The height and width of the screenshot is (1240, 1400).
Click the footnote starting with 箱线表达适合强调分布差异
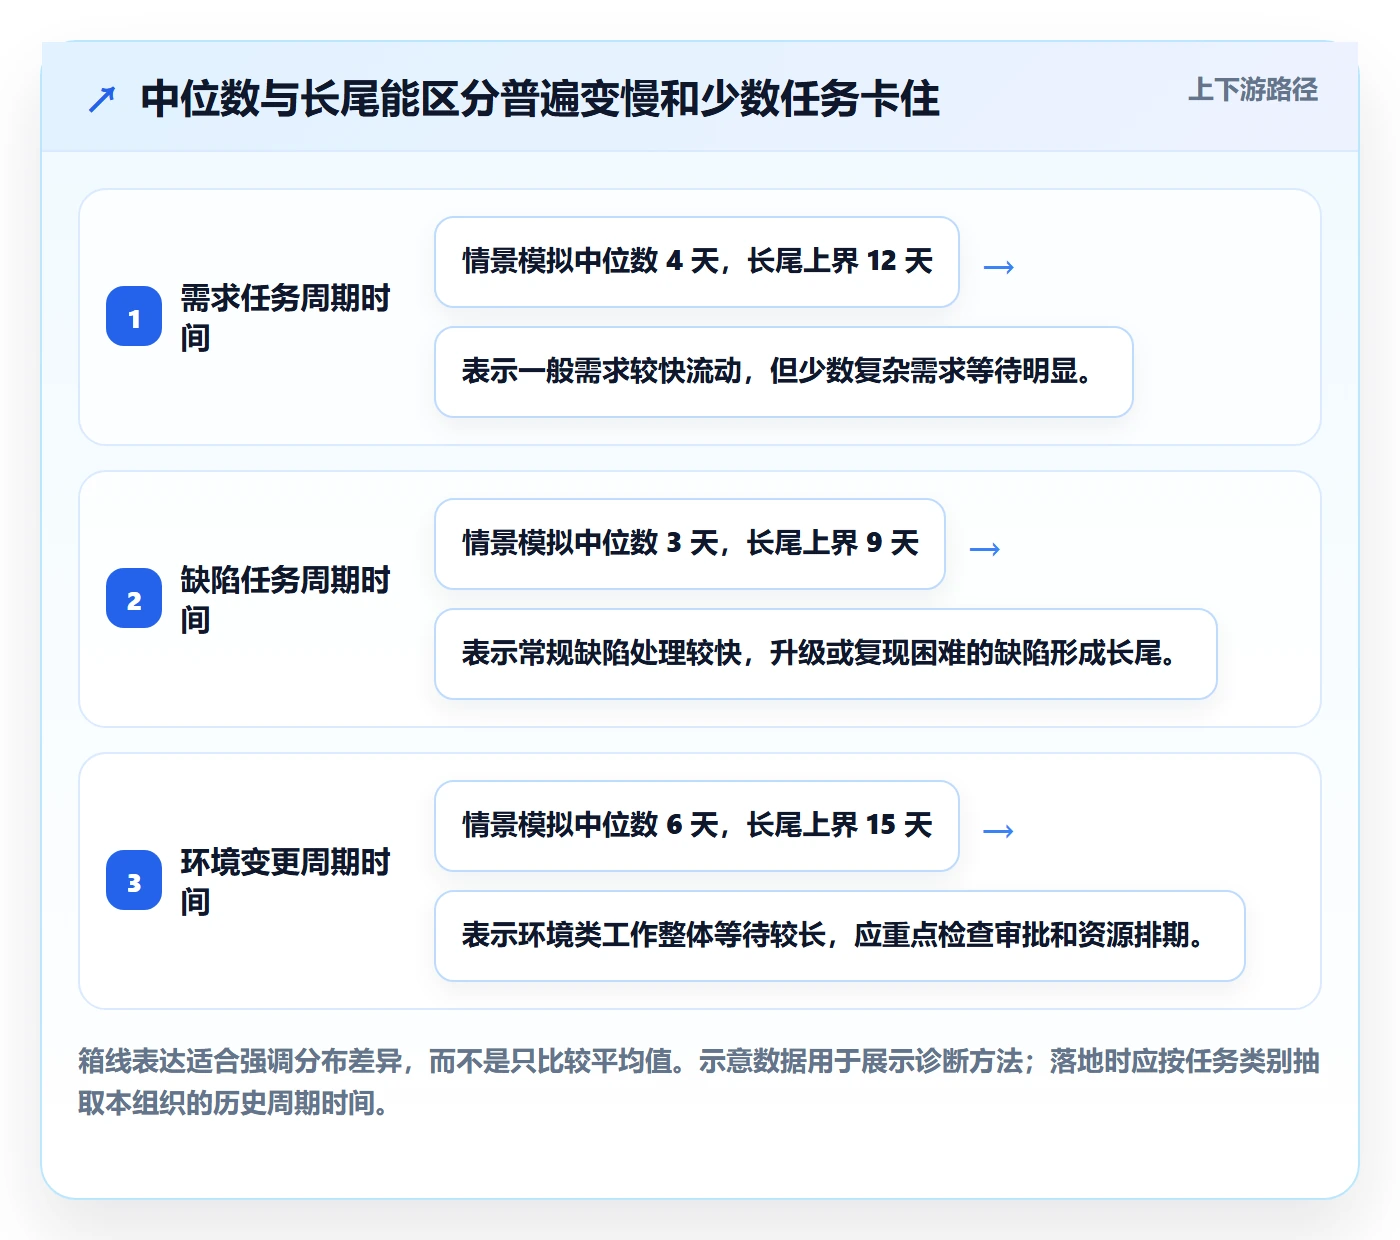pos(699,1081)
